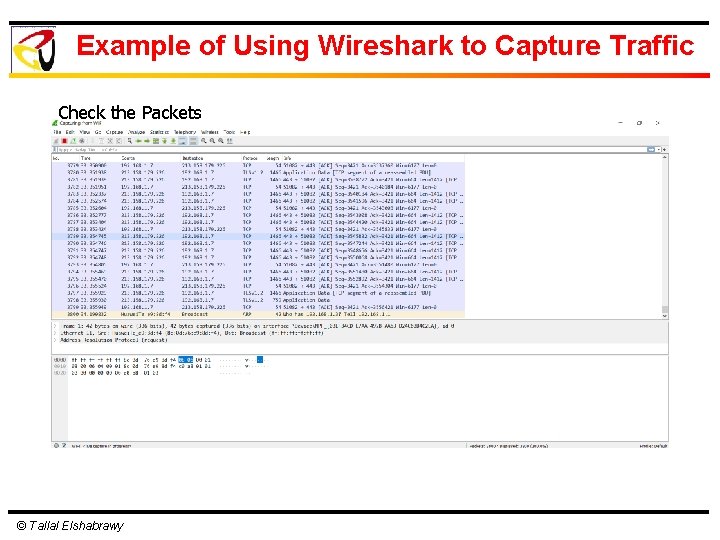This screenshot has width=720, height=540.
Task: Expand the Ethernet II details row
Action: [55, 333]
